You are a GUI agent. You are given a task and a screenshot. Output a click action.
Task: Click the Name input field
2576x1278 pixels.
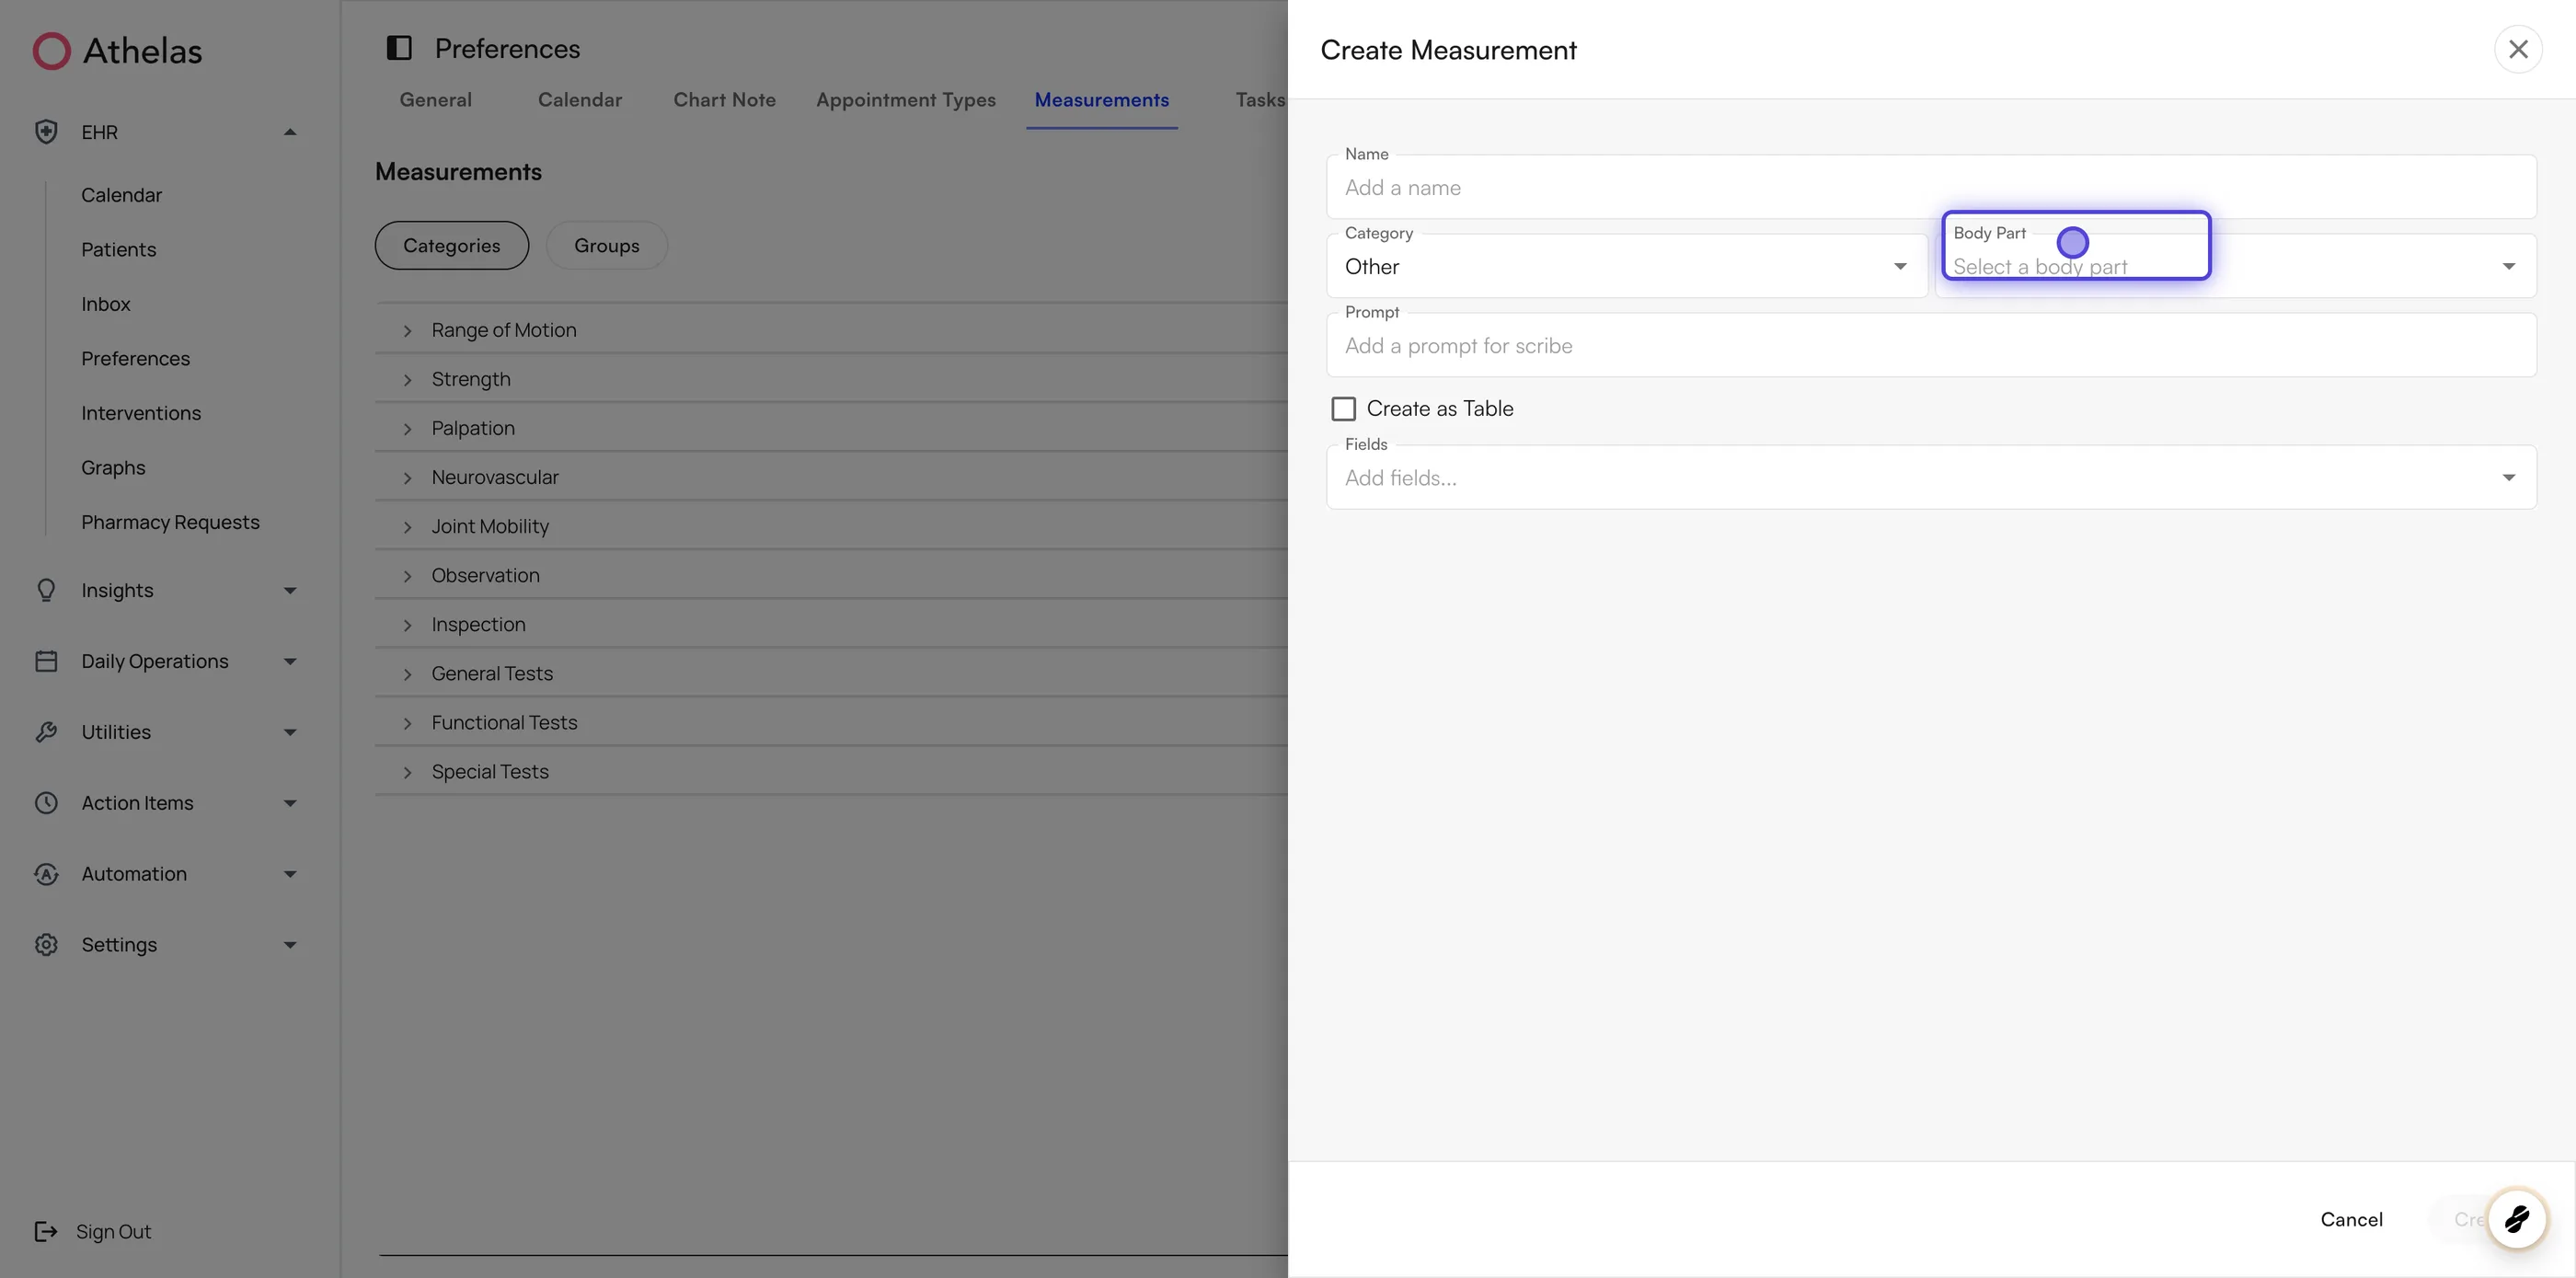[x=1931, y=187]
